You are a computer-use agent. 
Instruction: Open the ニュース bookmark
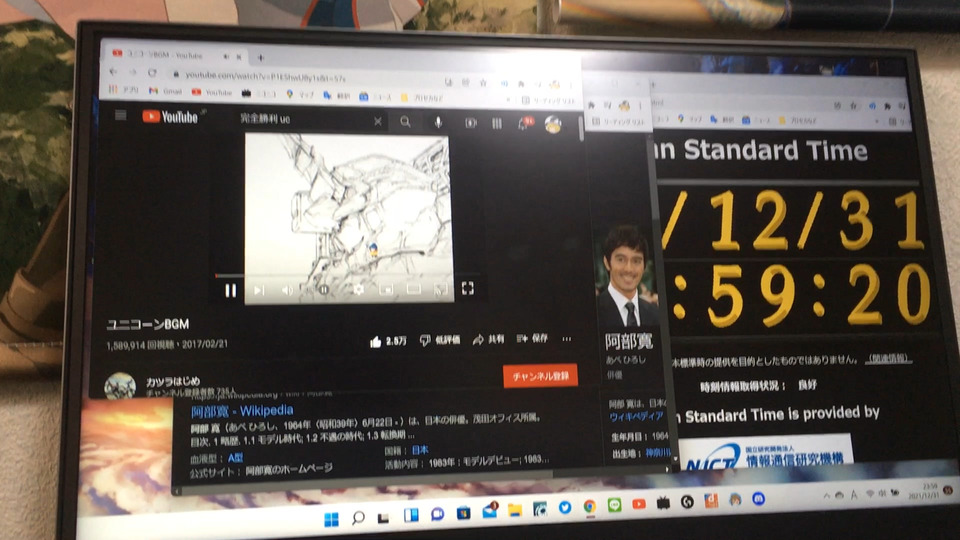click(375, 97)
